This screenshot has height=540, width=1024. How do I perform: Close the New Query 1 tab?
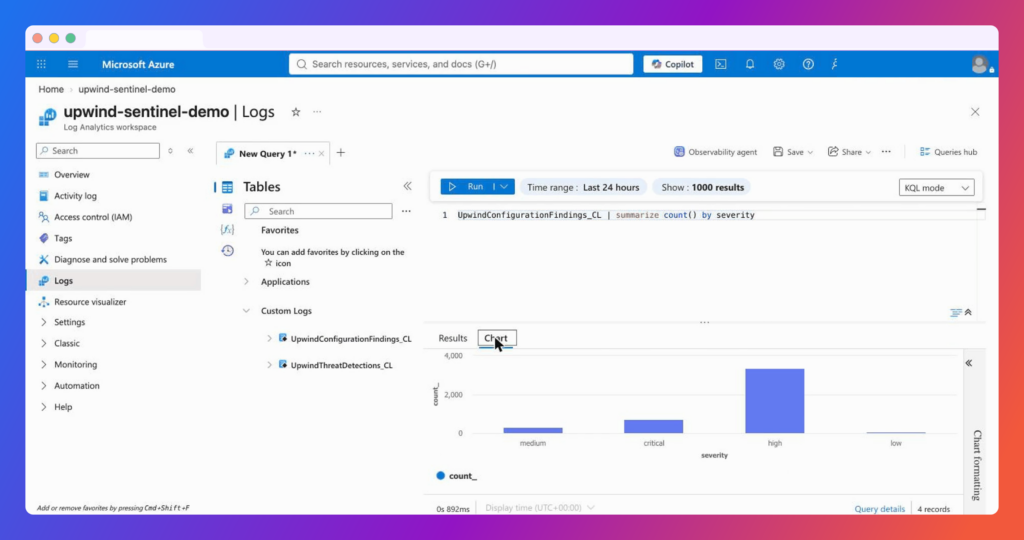coord(321,153)
